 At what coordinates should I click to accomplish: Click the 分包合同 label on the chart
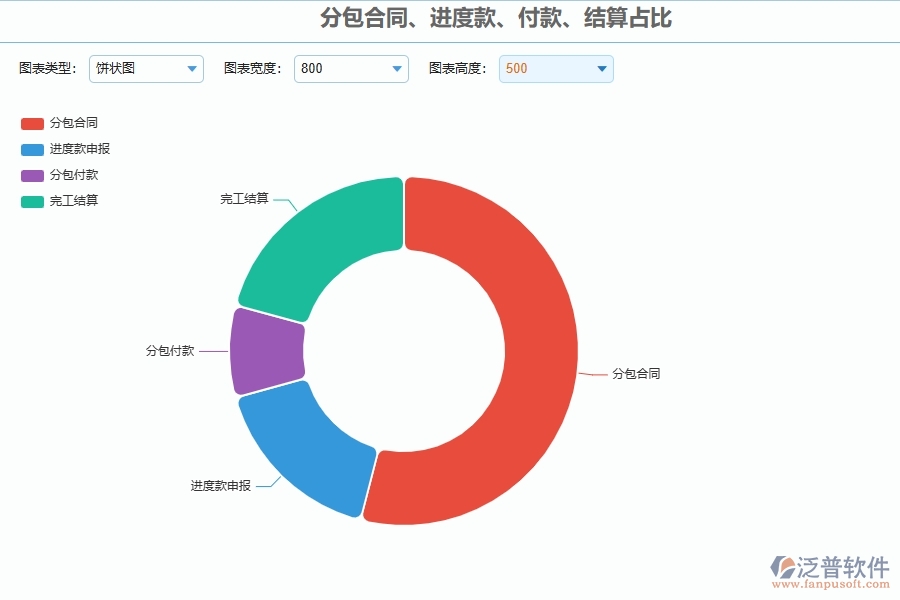[636, 373]
